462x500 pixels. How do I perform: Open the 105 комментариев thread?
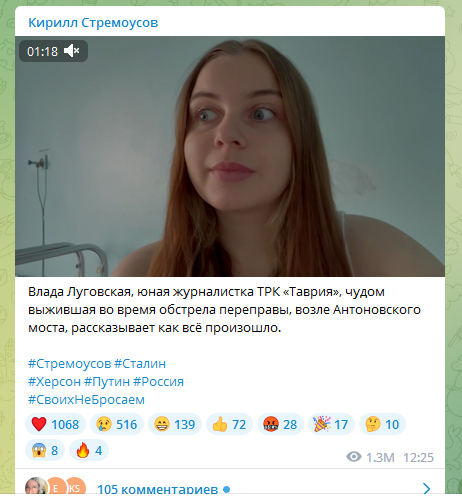pos(158,489)
